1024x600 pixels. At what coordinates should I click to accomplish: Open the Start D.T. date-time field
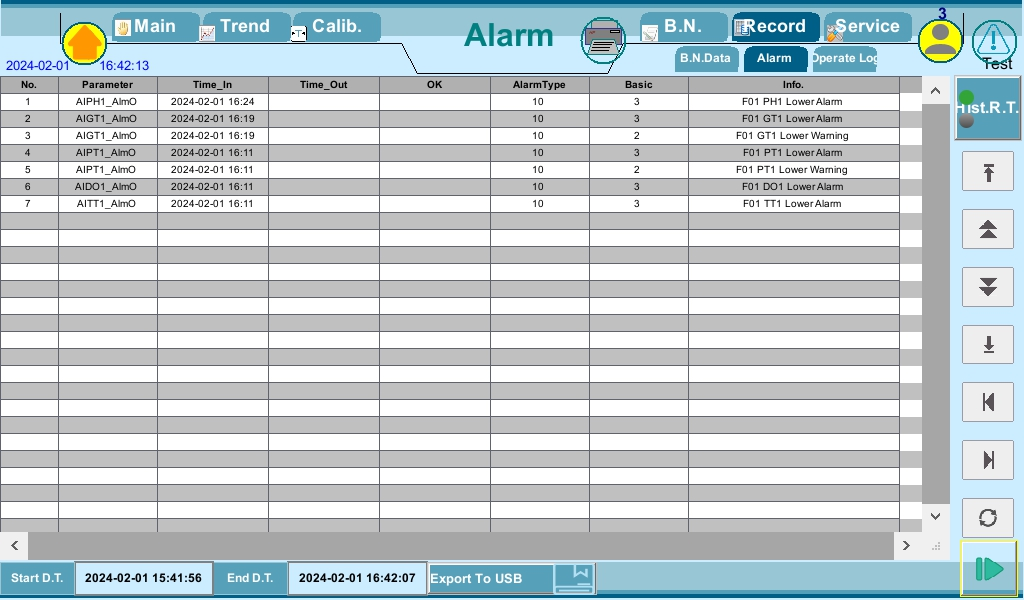pyautogui.click(x=143, y=578)
